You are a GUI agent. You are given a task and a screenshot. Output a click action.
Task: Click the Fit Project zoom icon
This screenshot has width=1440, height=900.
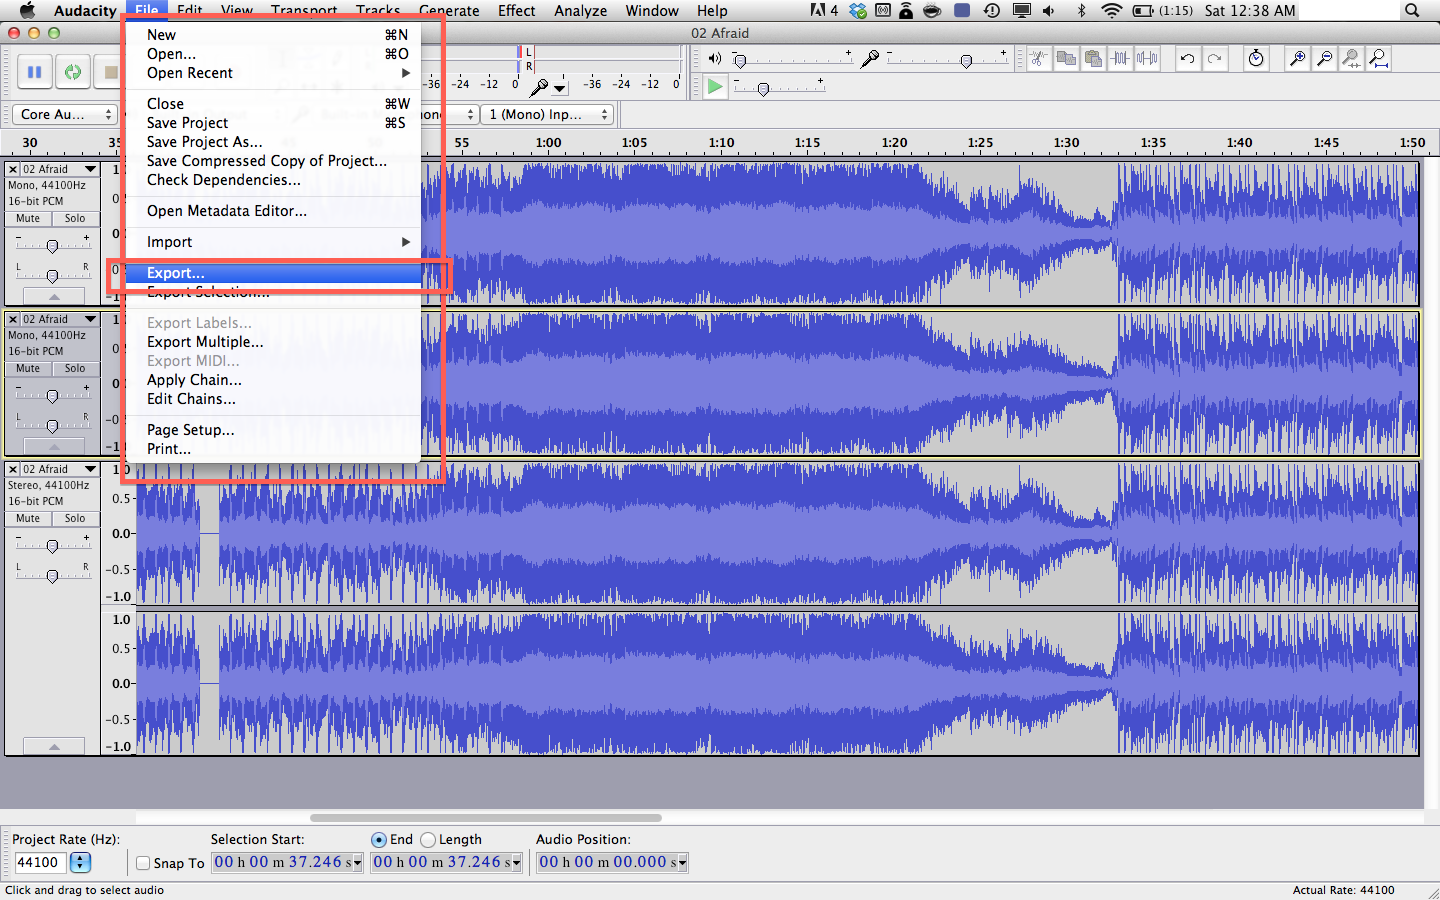coord(1378,59)
